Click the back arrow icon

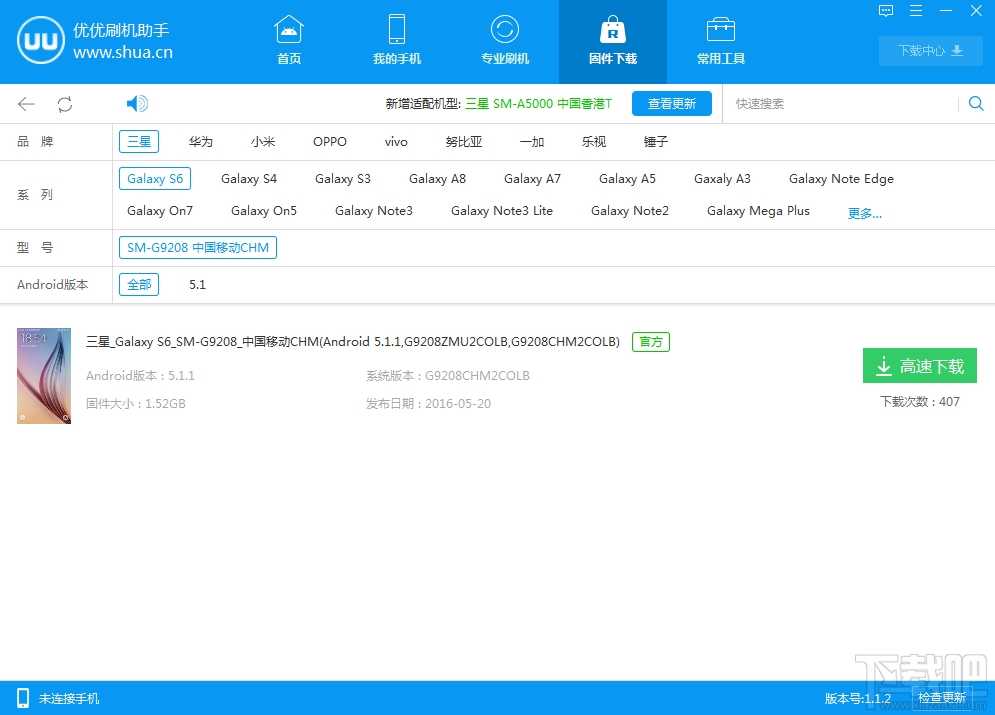pyautogui.click(x=27, y=104)
